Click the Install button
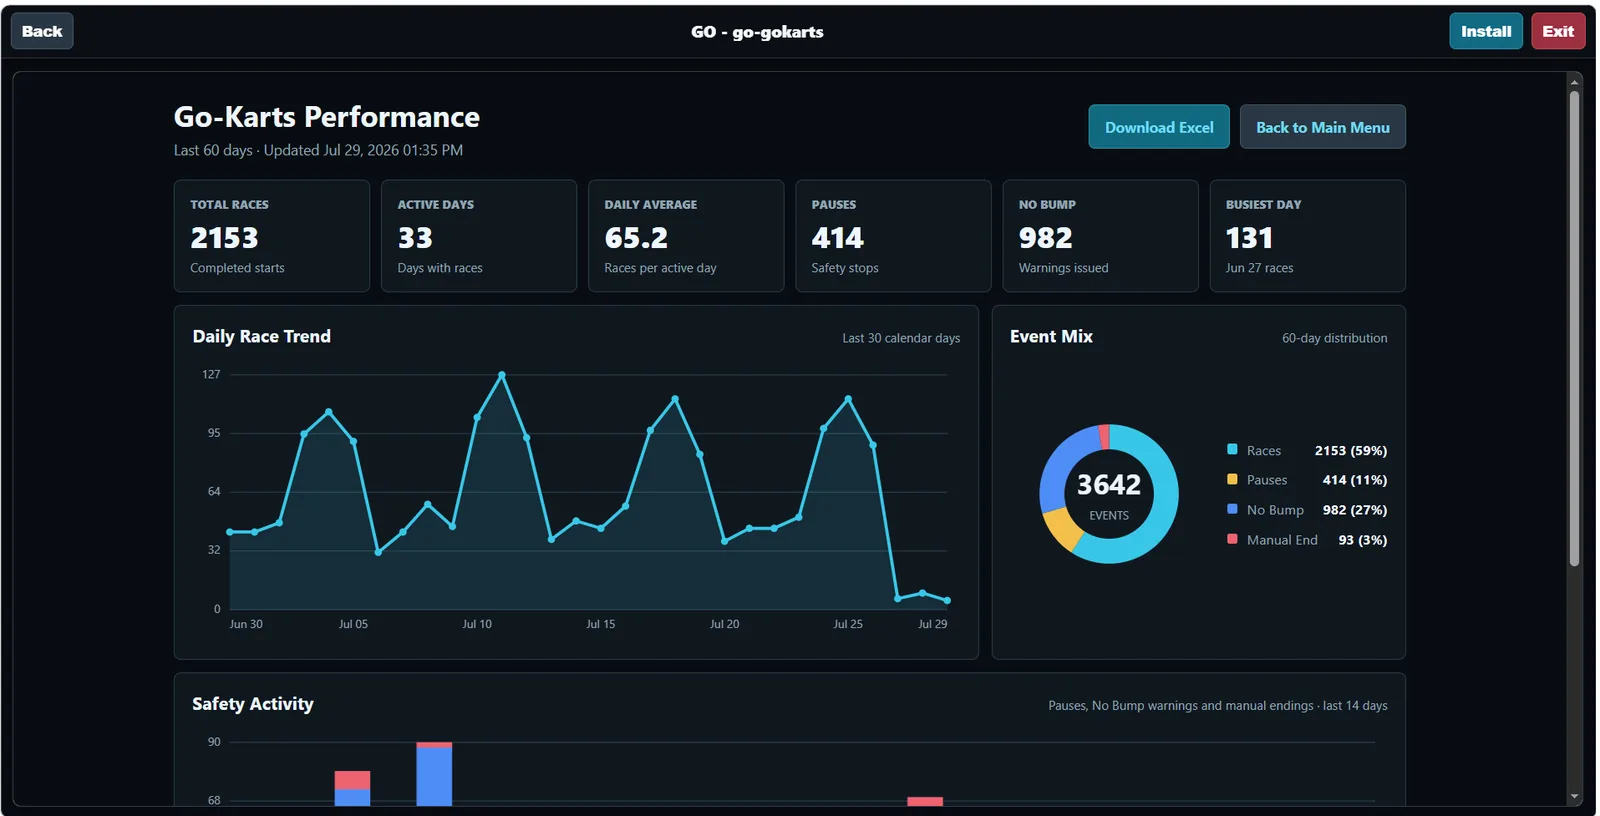Image resolution: width=1600 pixels, height=816 pixels. click(1486, 31)
